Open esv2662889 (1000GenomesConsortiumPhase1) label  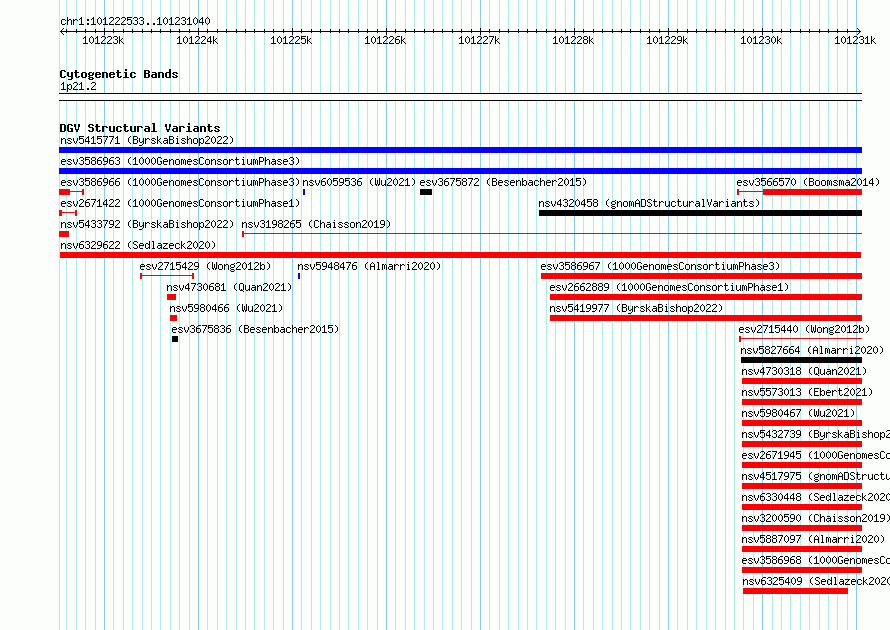(669, 287)
